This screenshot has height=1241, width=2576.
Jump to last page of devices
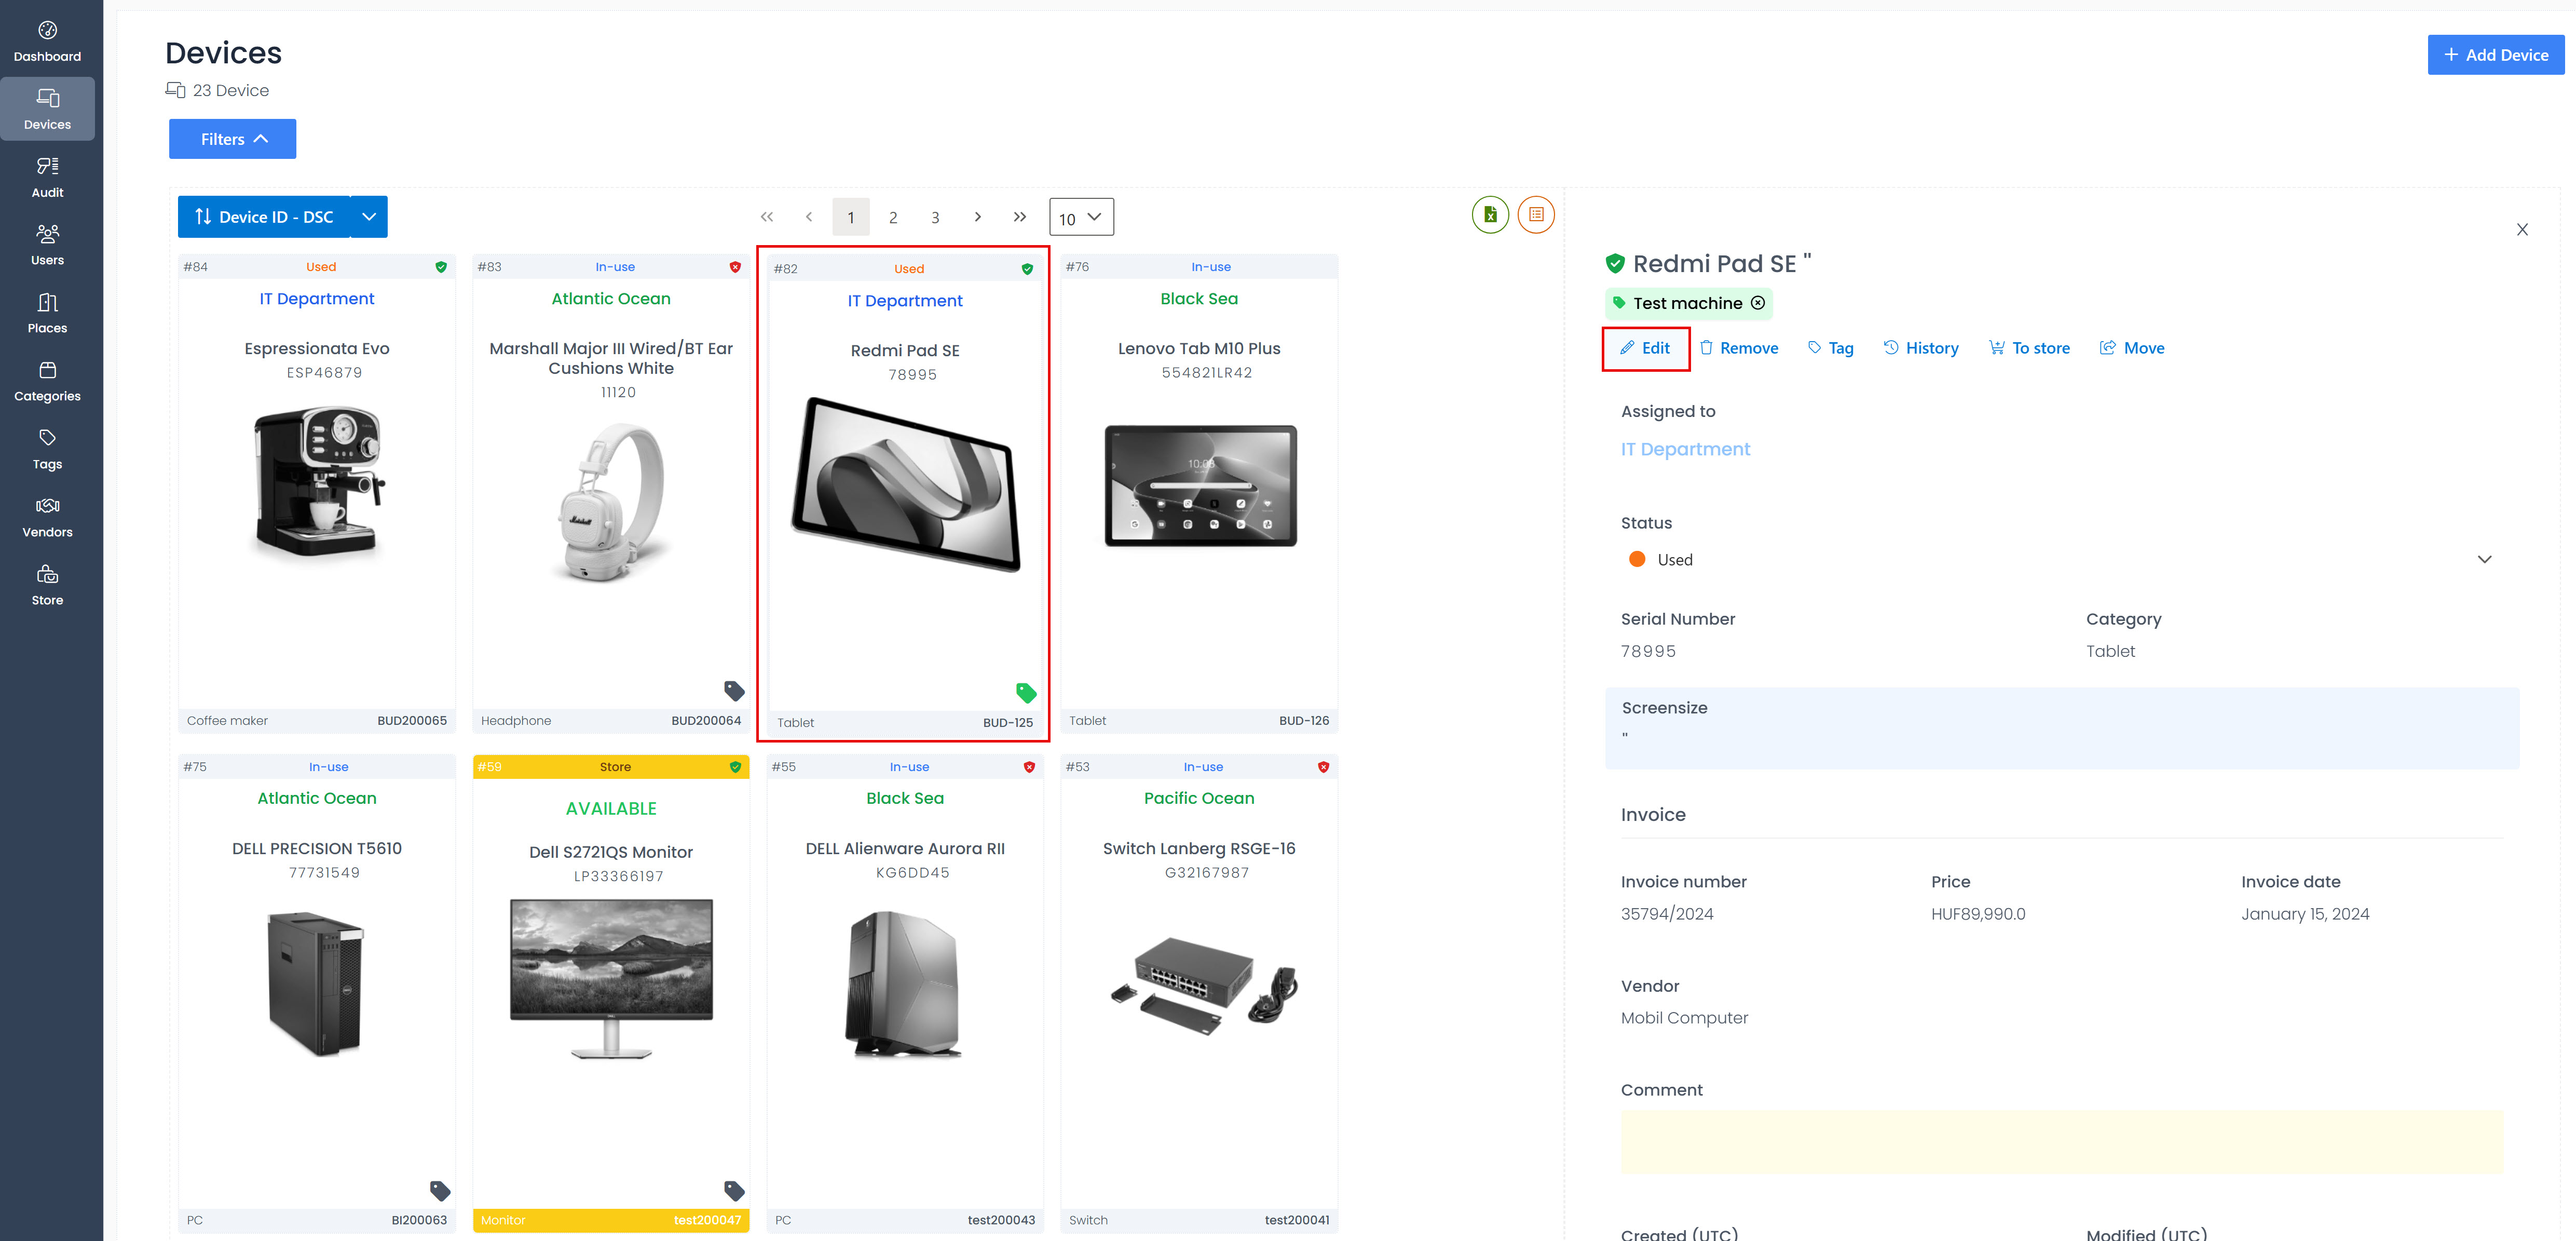pyautogui.click(x=1019, y=217)
